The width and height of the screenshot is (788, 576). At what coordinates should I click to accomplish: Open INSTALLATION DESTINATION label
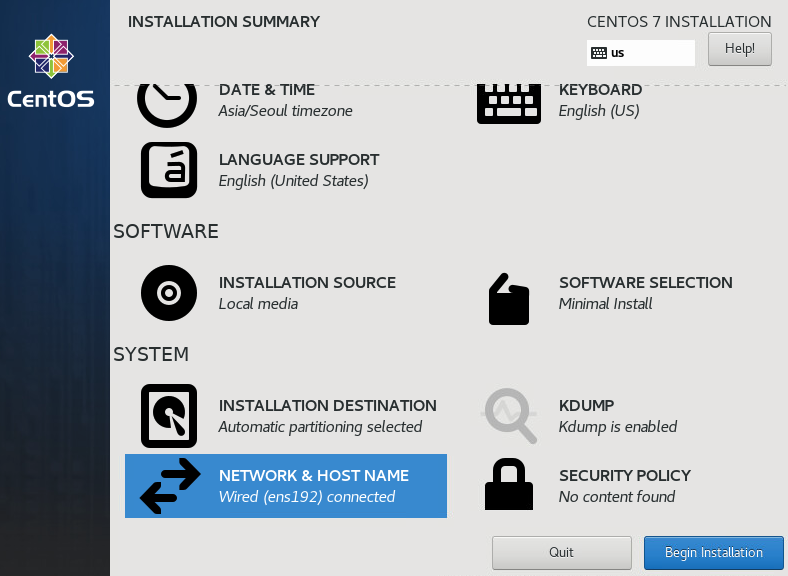tap(328, 406)
